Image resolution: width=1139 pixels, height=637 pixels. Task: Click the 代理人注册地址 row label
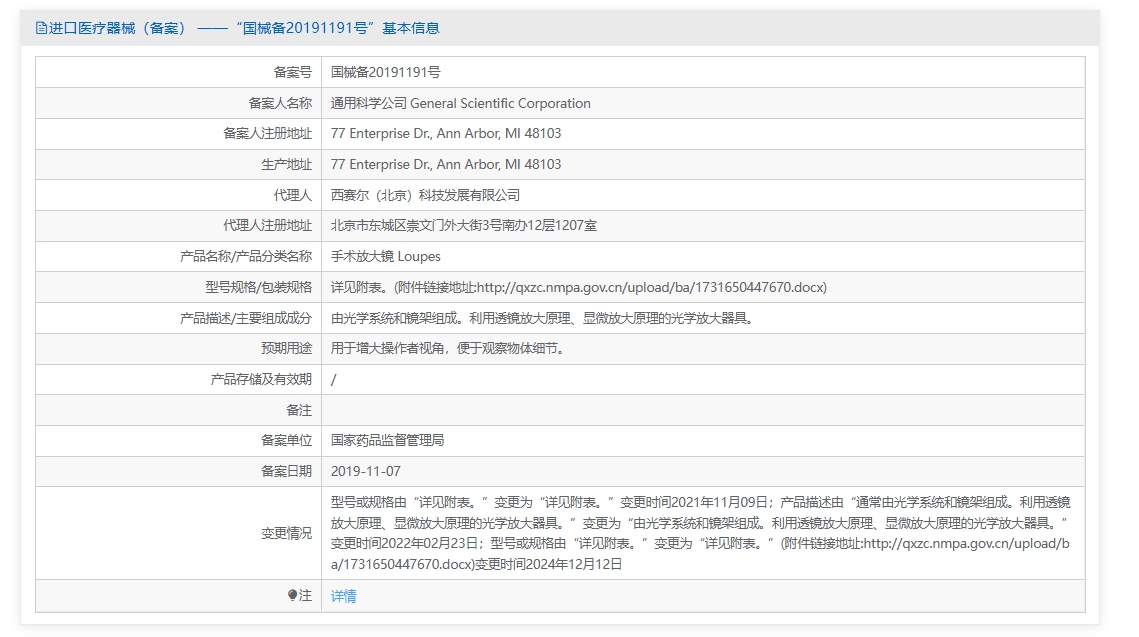pyautogui.click(x=267, y=226)
